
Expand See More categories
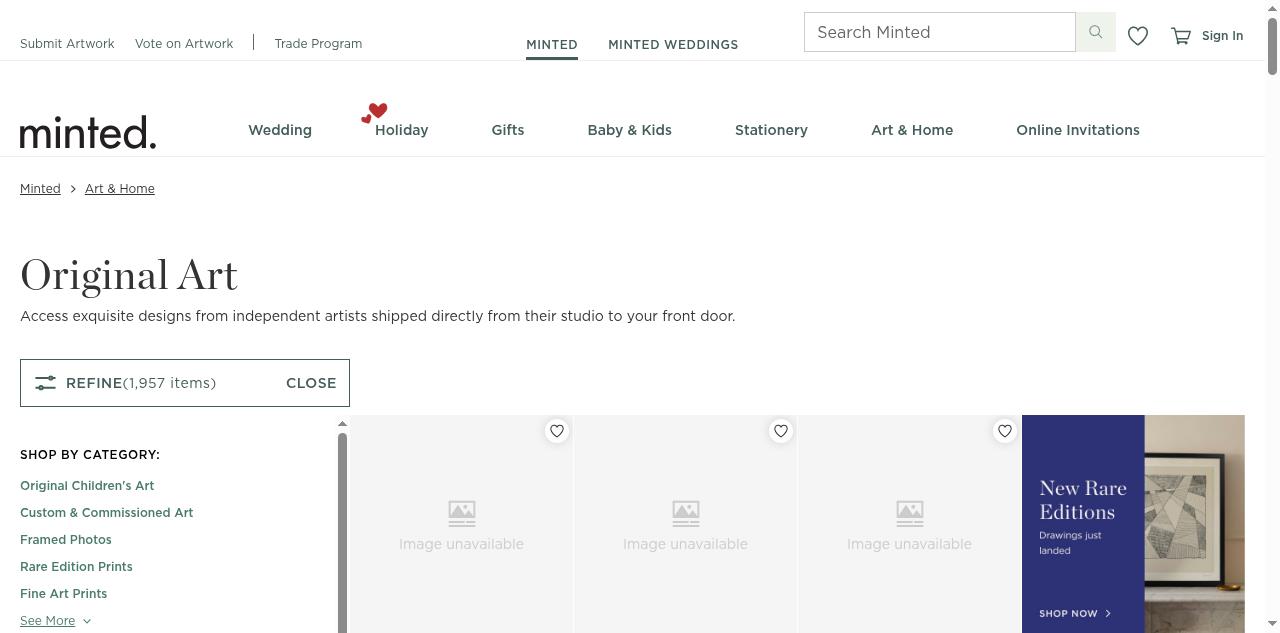55,621
